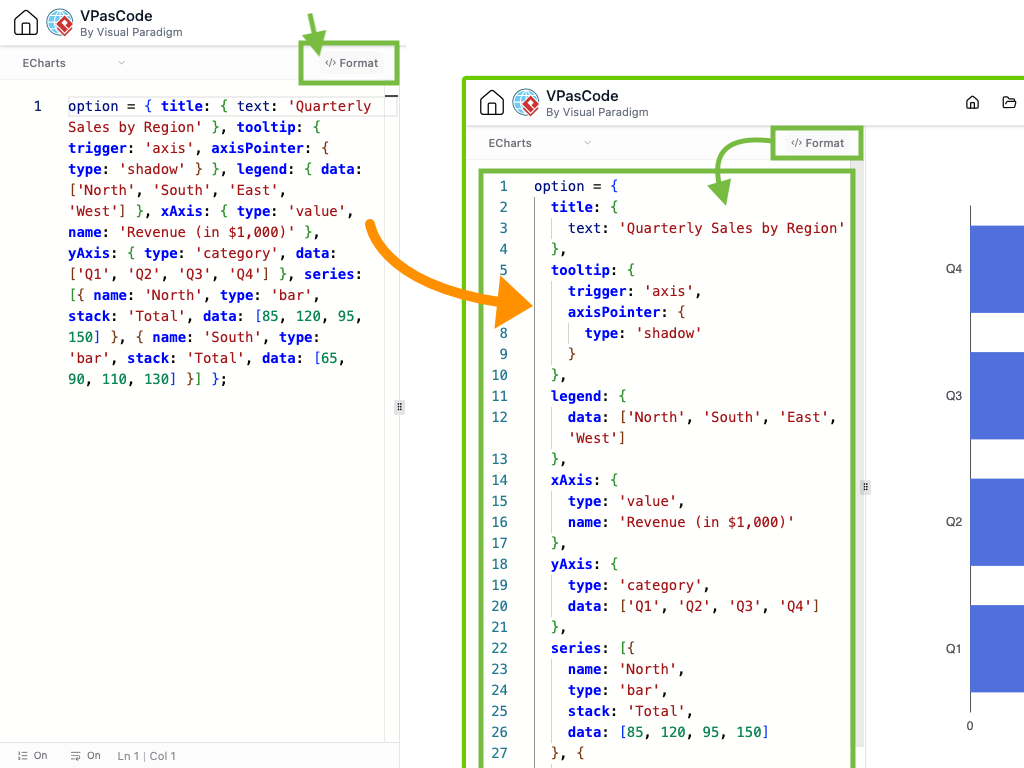This screenshot has width=1024, height=768.
Task: Click legend data array on line 12
Action: pos(701,428)
